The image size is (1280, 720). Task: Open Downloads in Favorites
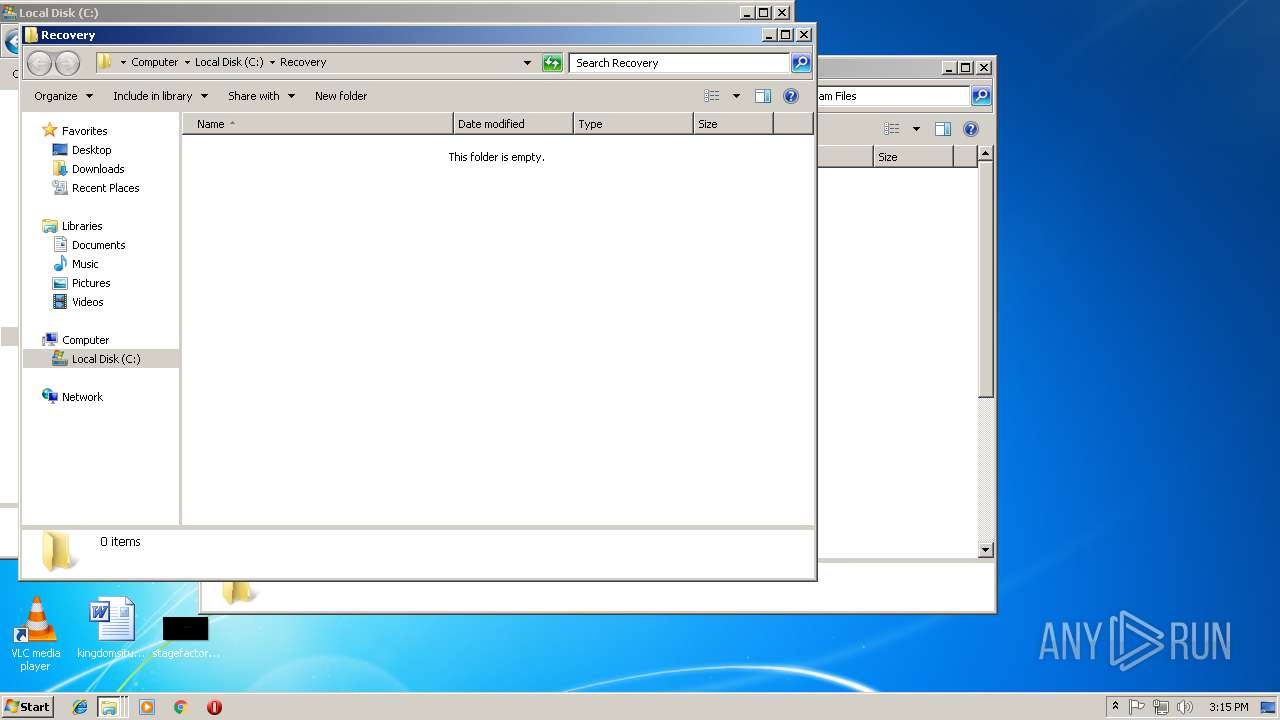tap(98, 169)
